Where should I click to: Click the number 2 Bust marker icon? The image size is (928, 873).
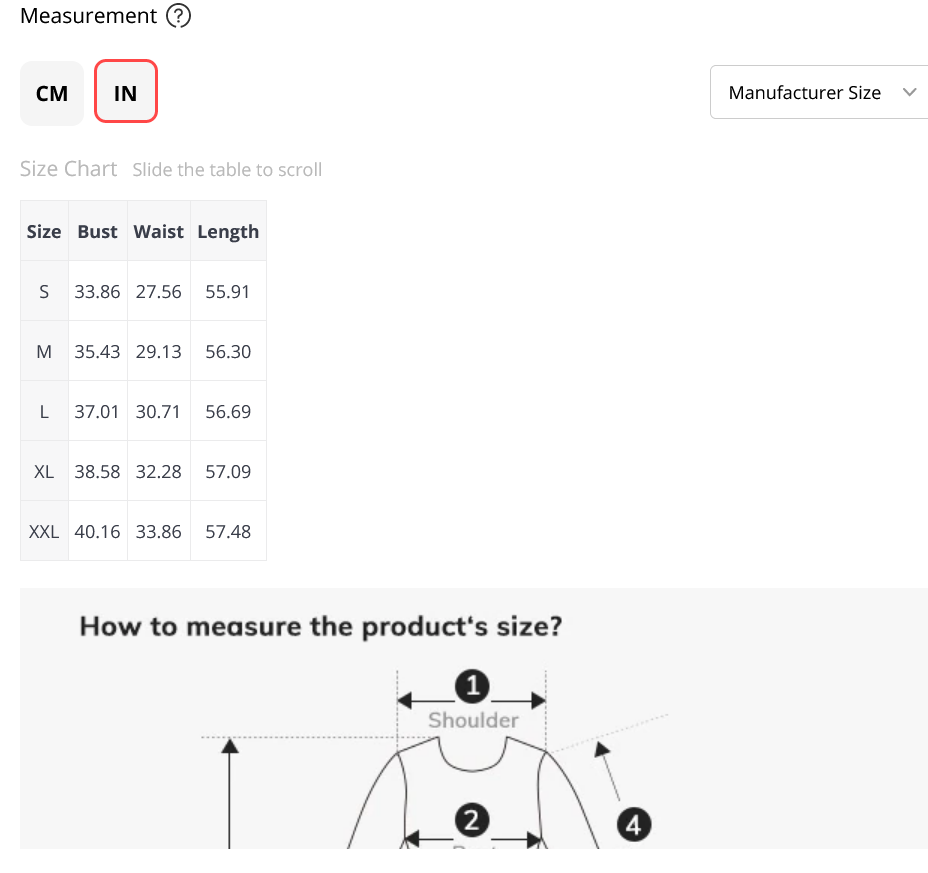pyautogui.click(x=471, y=822)
